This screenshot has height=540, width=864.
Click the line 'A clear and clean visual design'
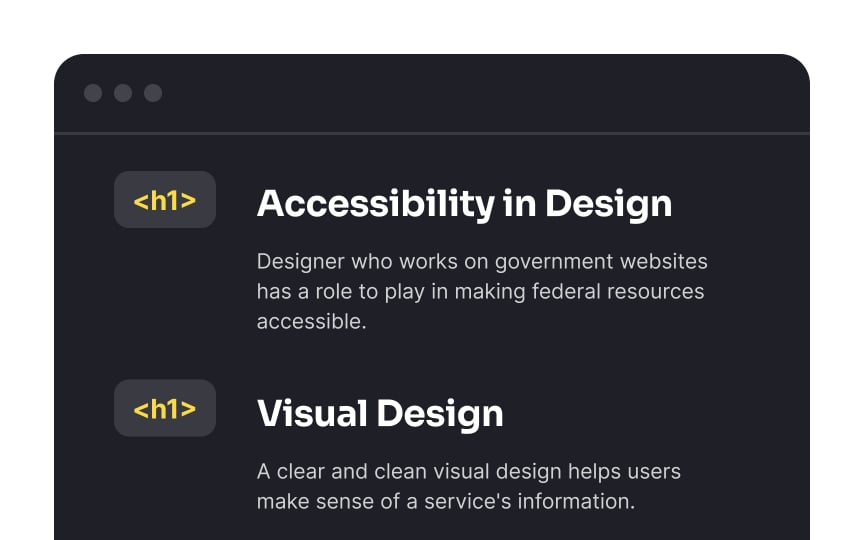(409, 472)
